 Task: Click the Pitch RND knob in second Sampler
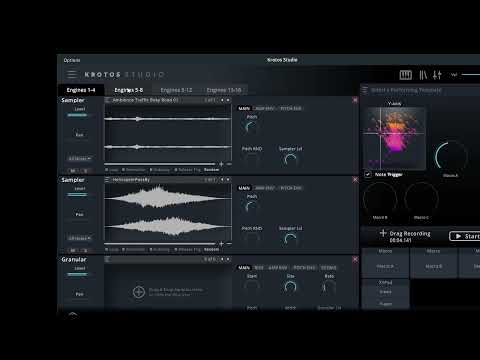pyautogui.click(x=252, y=239)
